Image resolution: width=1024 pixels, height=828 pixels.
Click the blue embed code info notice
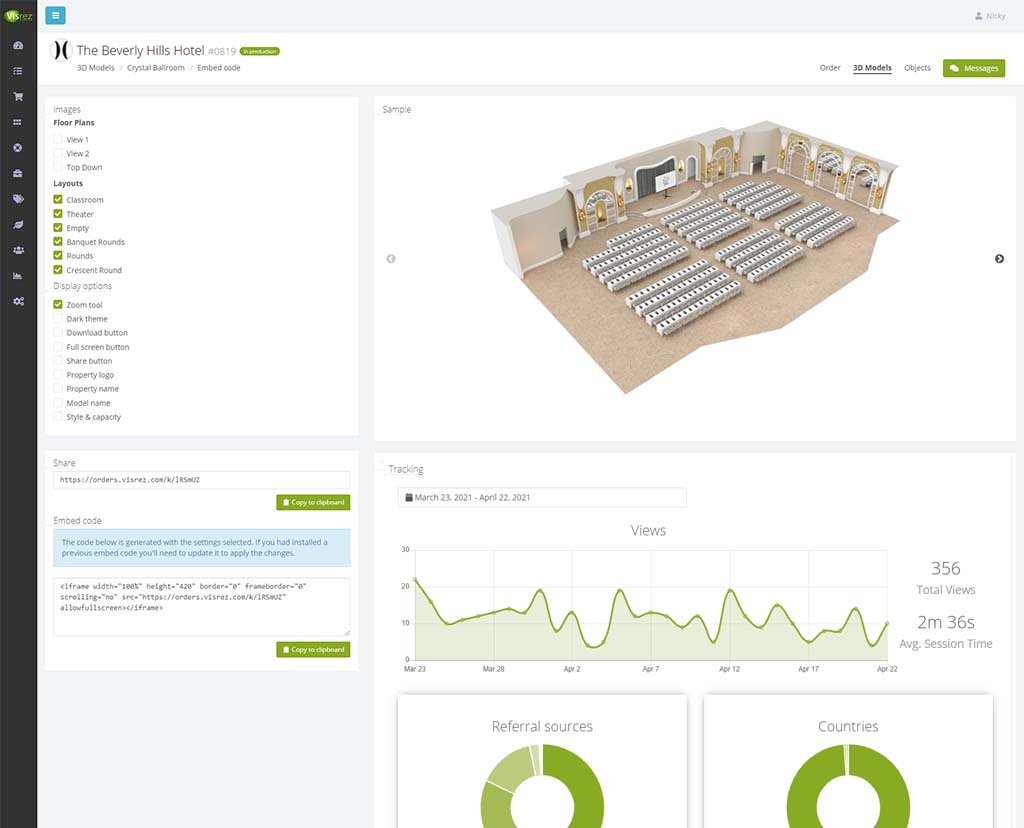pos(202,547)
